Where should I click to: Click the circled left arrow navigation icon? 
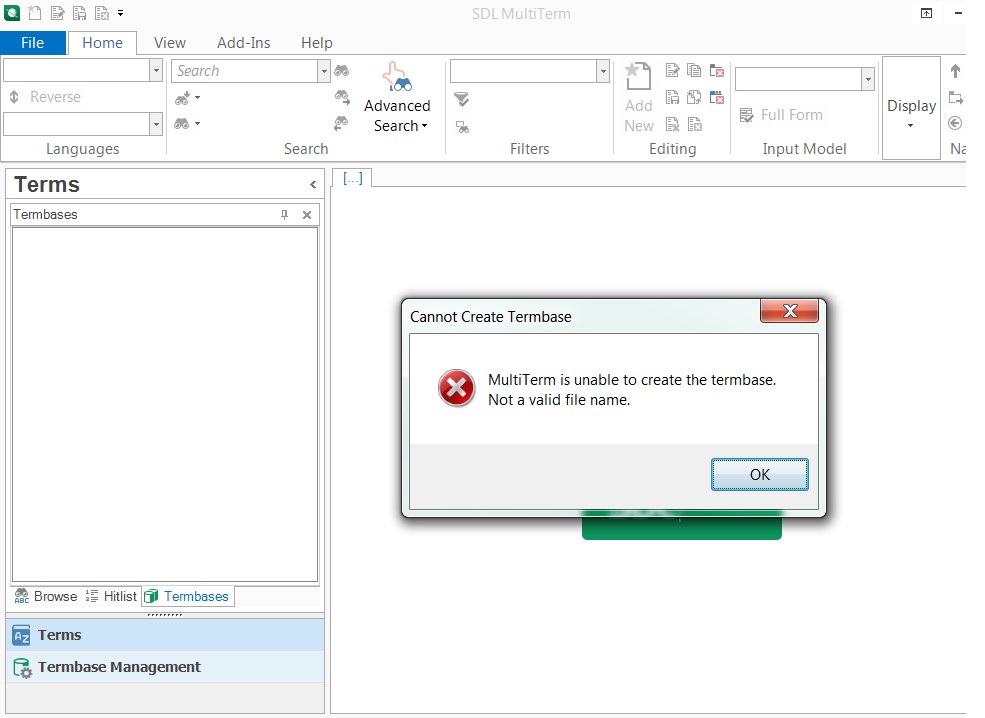click(955, 123)
